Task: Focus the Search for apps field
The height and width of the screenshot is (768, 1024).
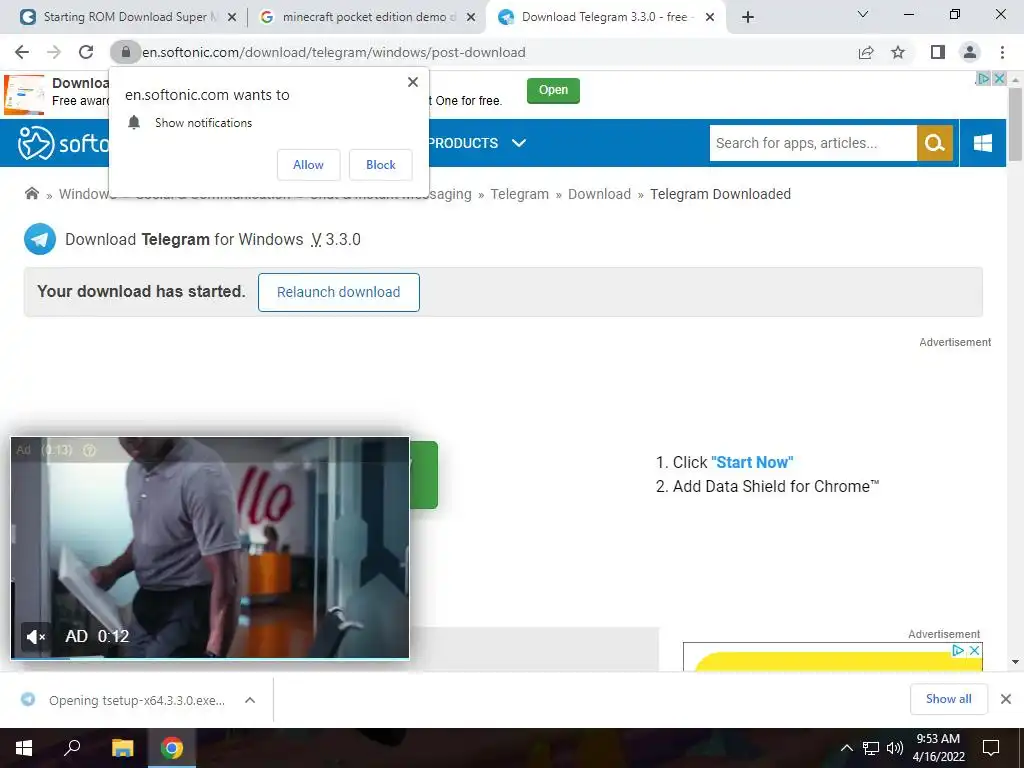Action: coord(813,143)
